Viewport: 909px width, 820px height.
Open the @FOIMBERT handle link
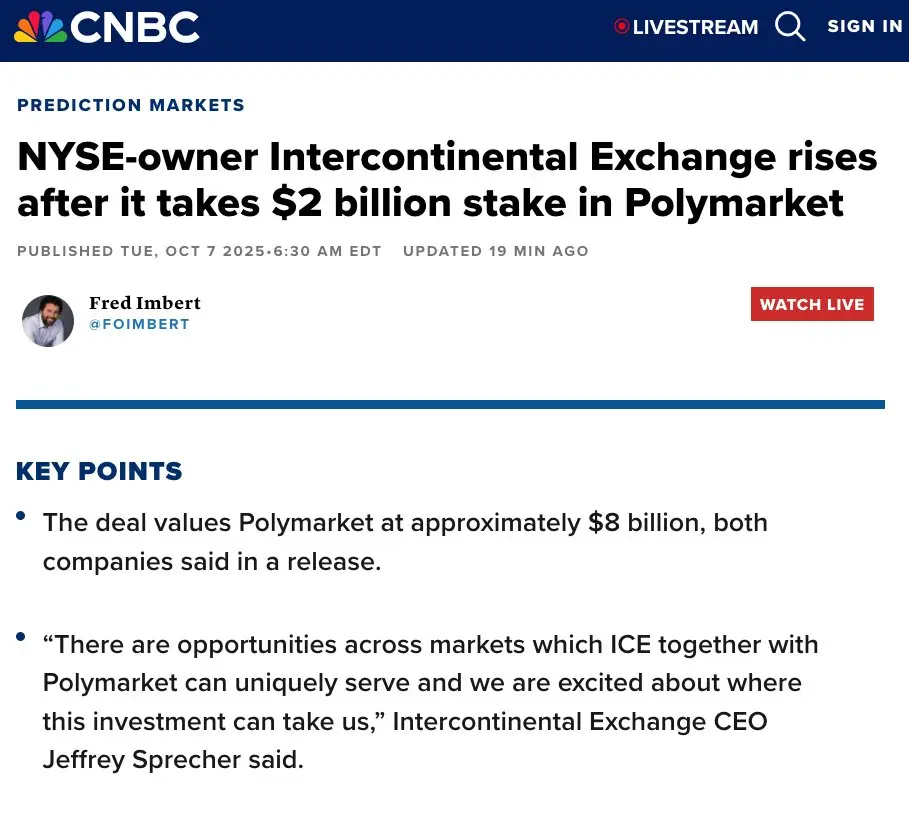pyautogui.click(x=139, y=325)
